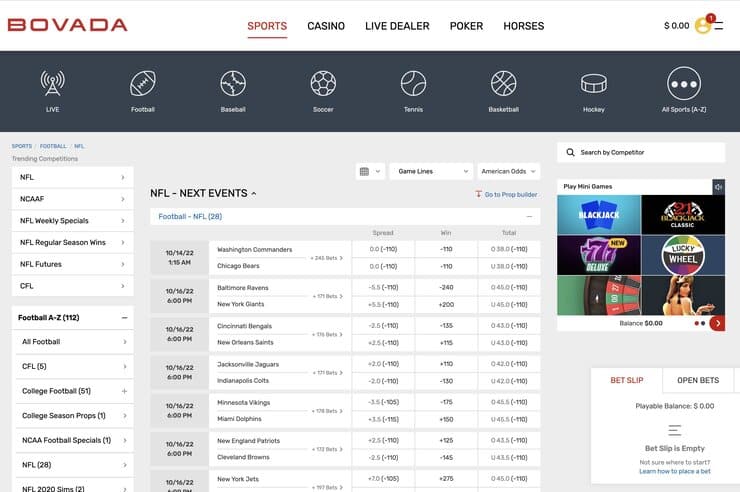Open All Sports (A-Z) icon
Screen dimensions: 740x492
684,83
